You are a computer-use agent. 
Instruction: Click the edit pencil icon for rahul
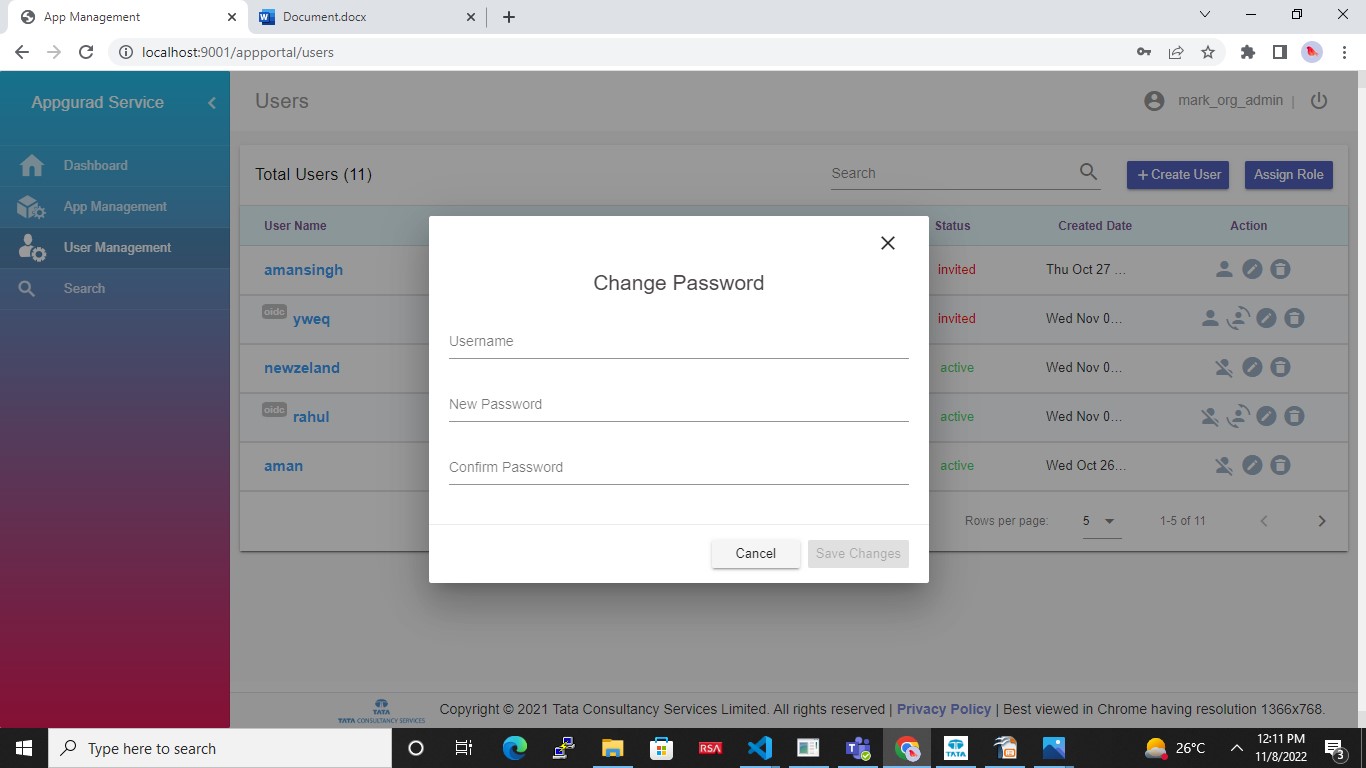(1266, 416)
